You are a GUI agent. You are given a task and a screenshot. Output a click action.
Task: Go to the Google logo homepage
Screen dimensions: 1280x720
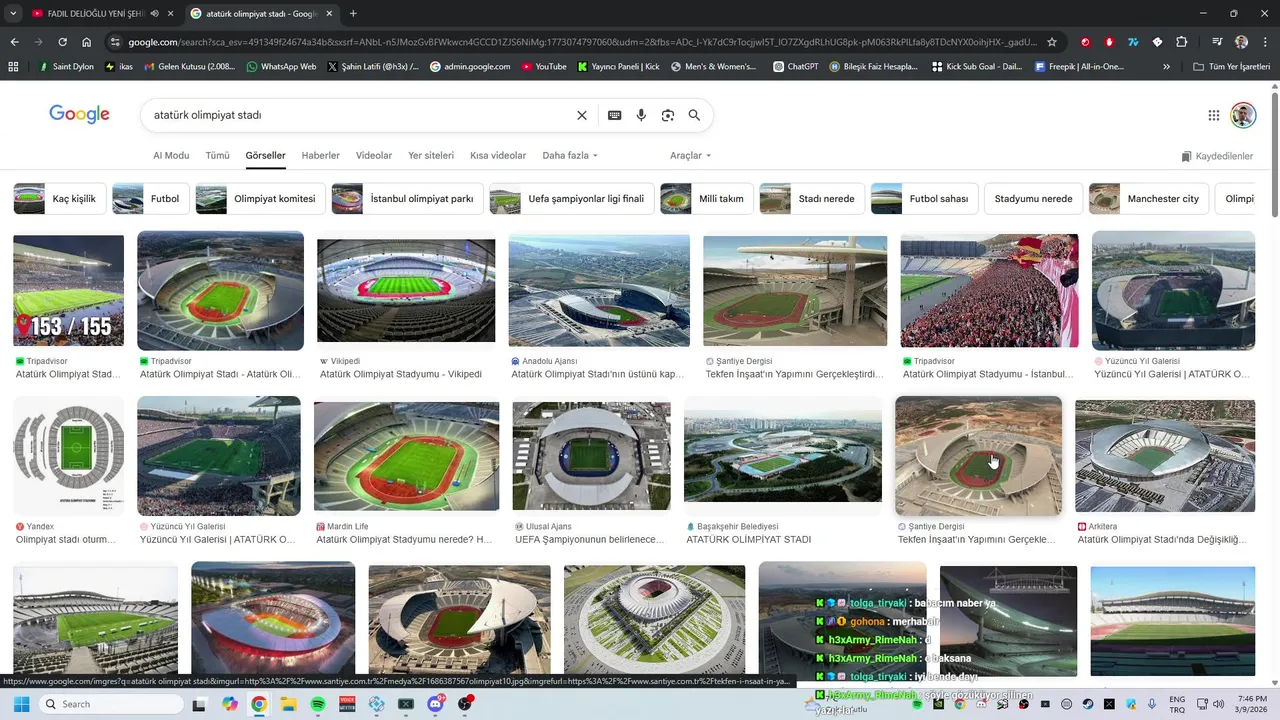(80, 114)
